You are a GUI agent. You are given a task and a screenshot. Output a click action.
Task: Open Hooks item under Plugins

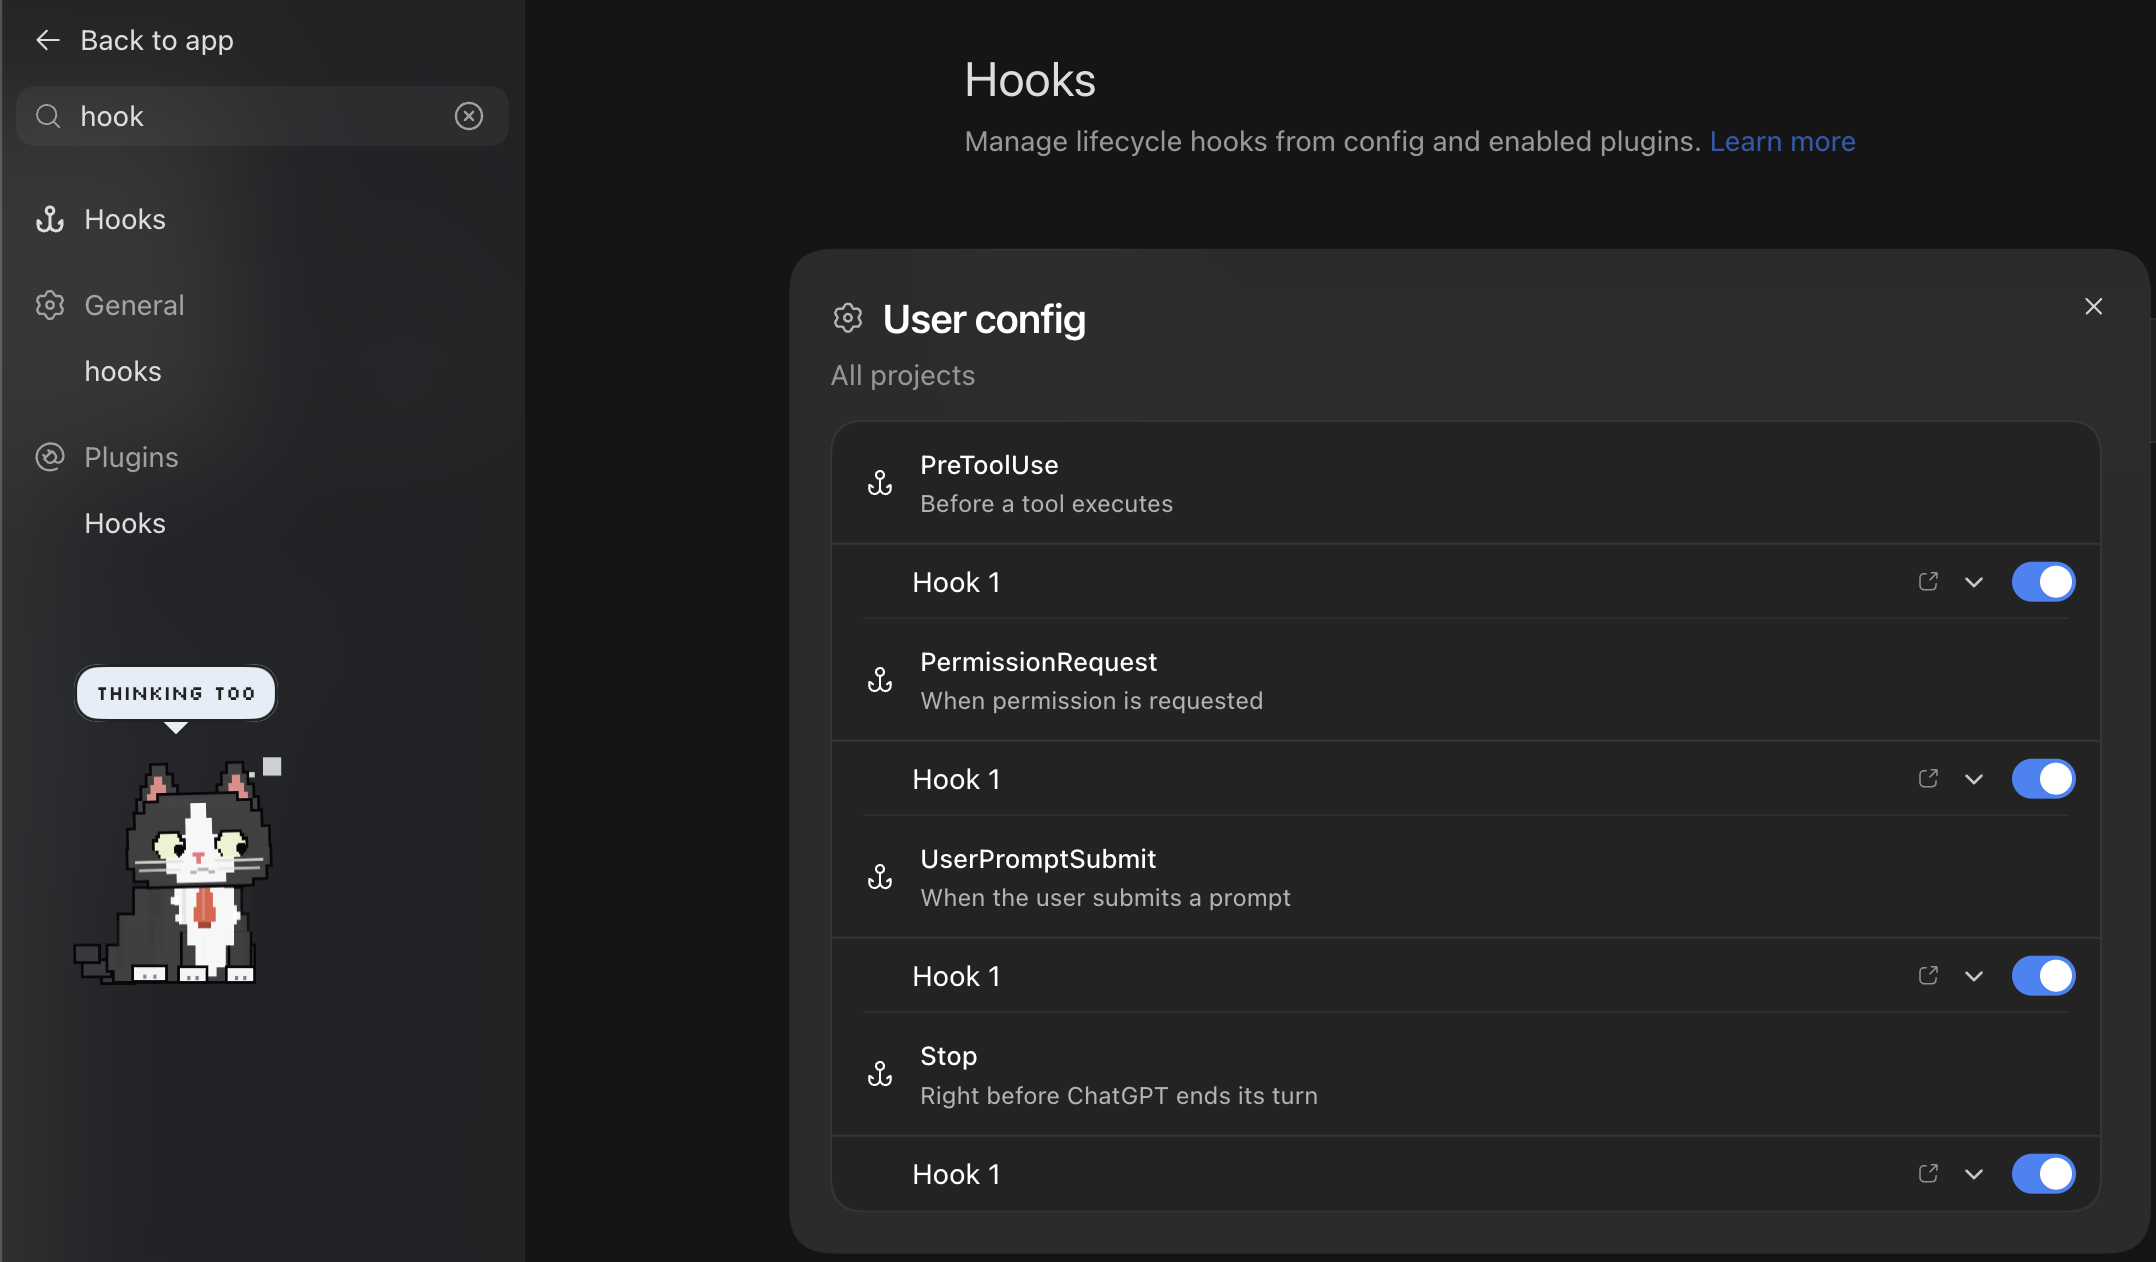[x=125, y=523]
